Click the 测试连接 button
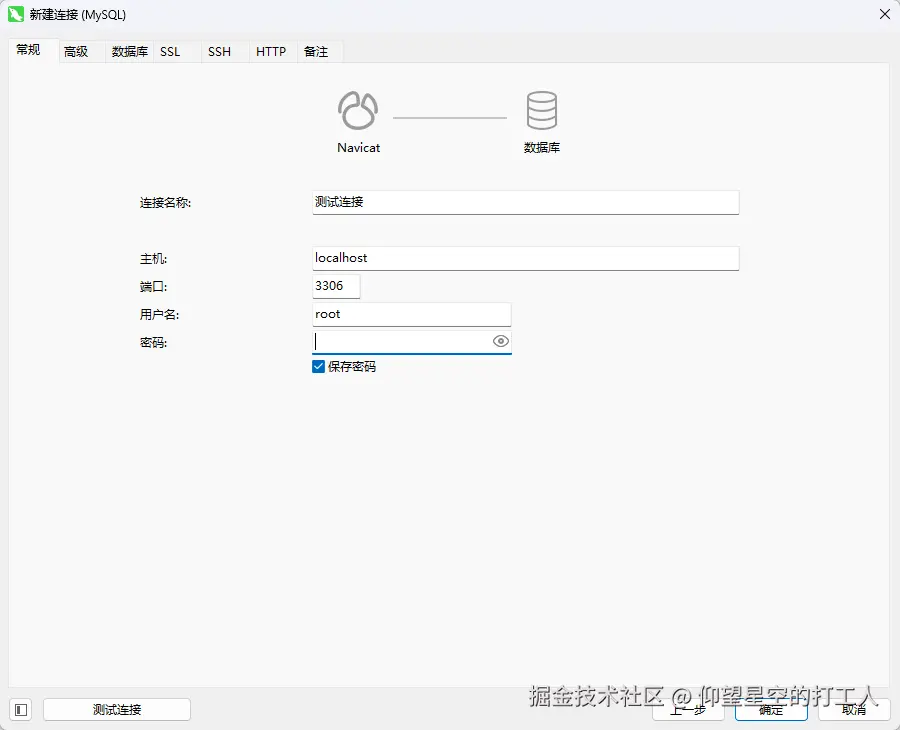Viewport: 900px width, 730px height. (117, 710)
